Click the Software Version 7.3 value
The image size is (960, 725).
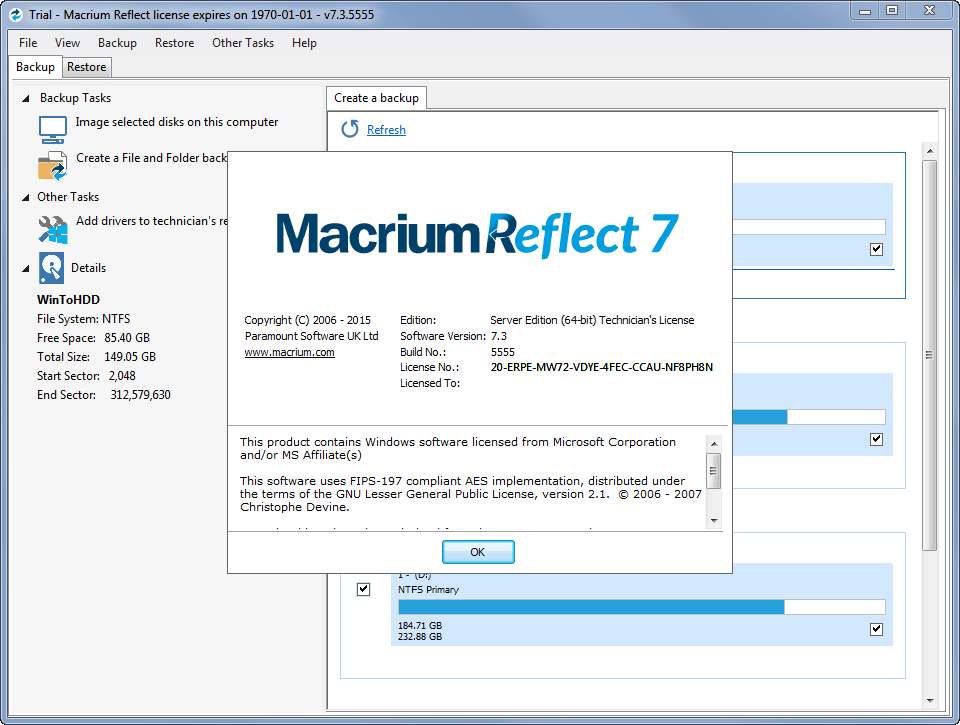coord(499,336)
